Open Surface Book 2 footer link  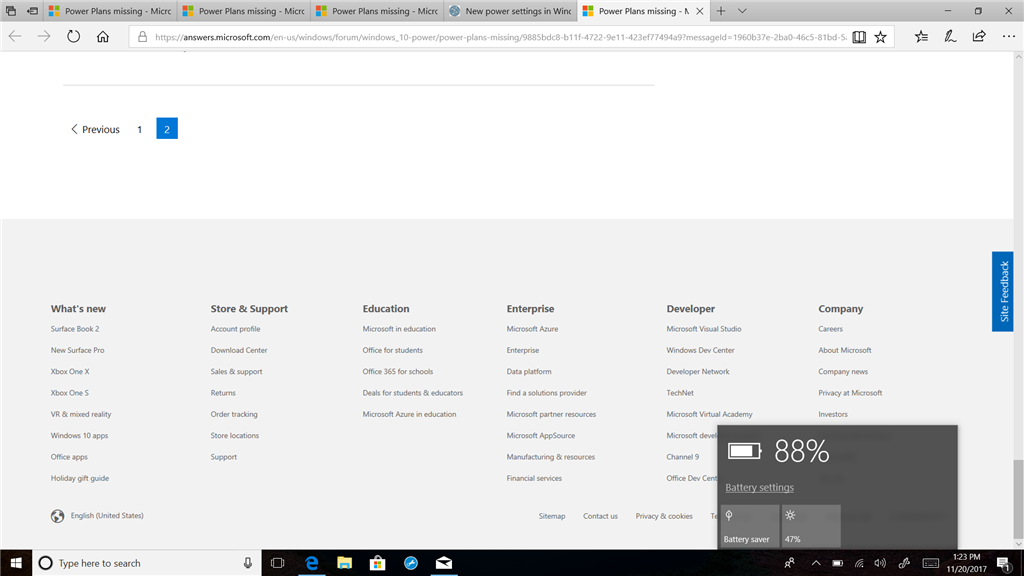tap(75, 329)
